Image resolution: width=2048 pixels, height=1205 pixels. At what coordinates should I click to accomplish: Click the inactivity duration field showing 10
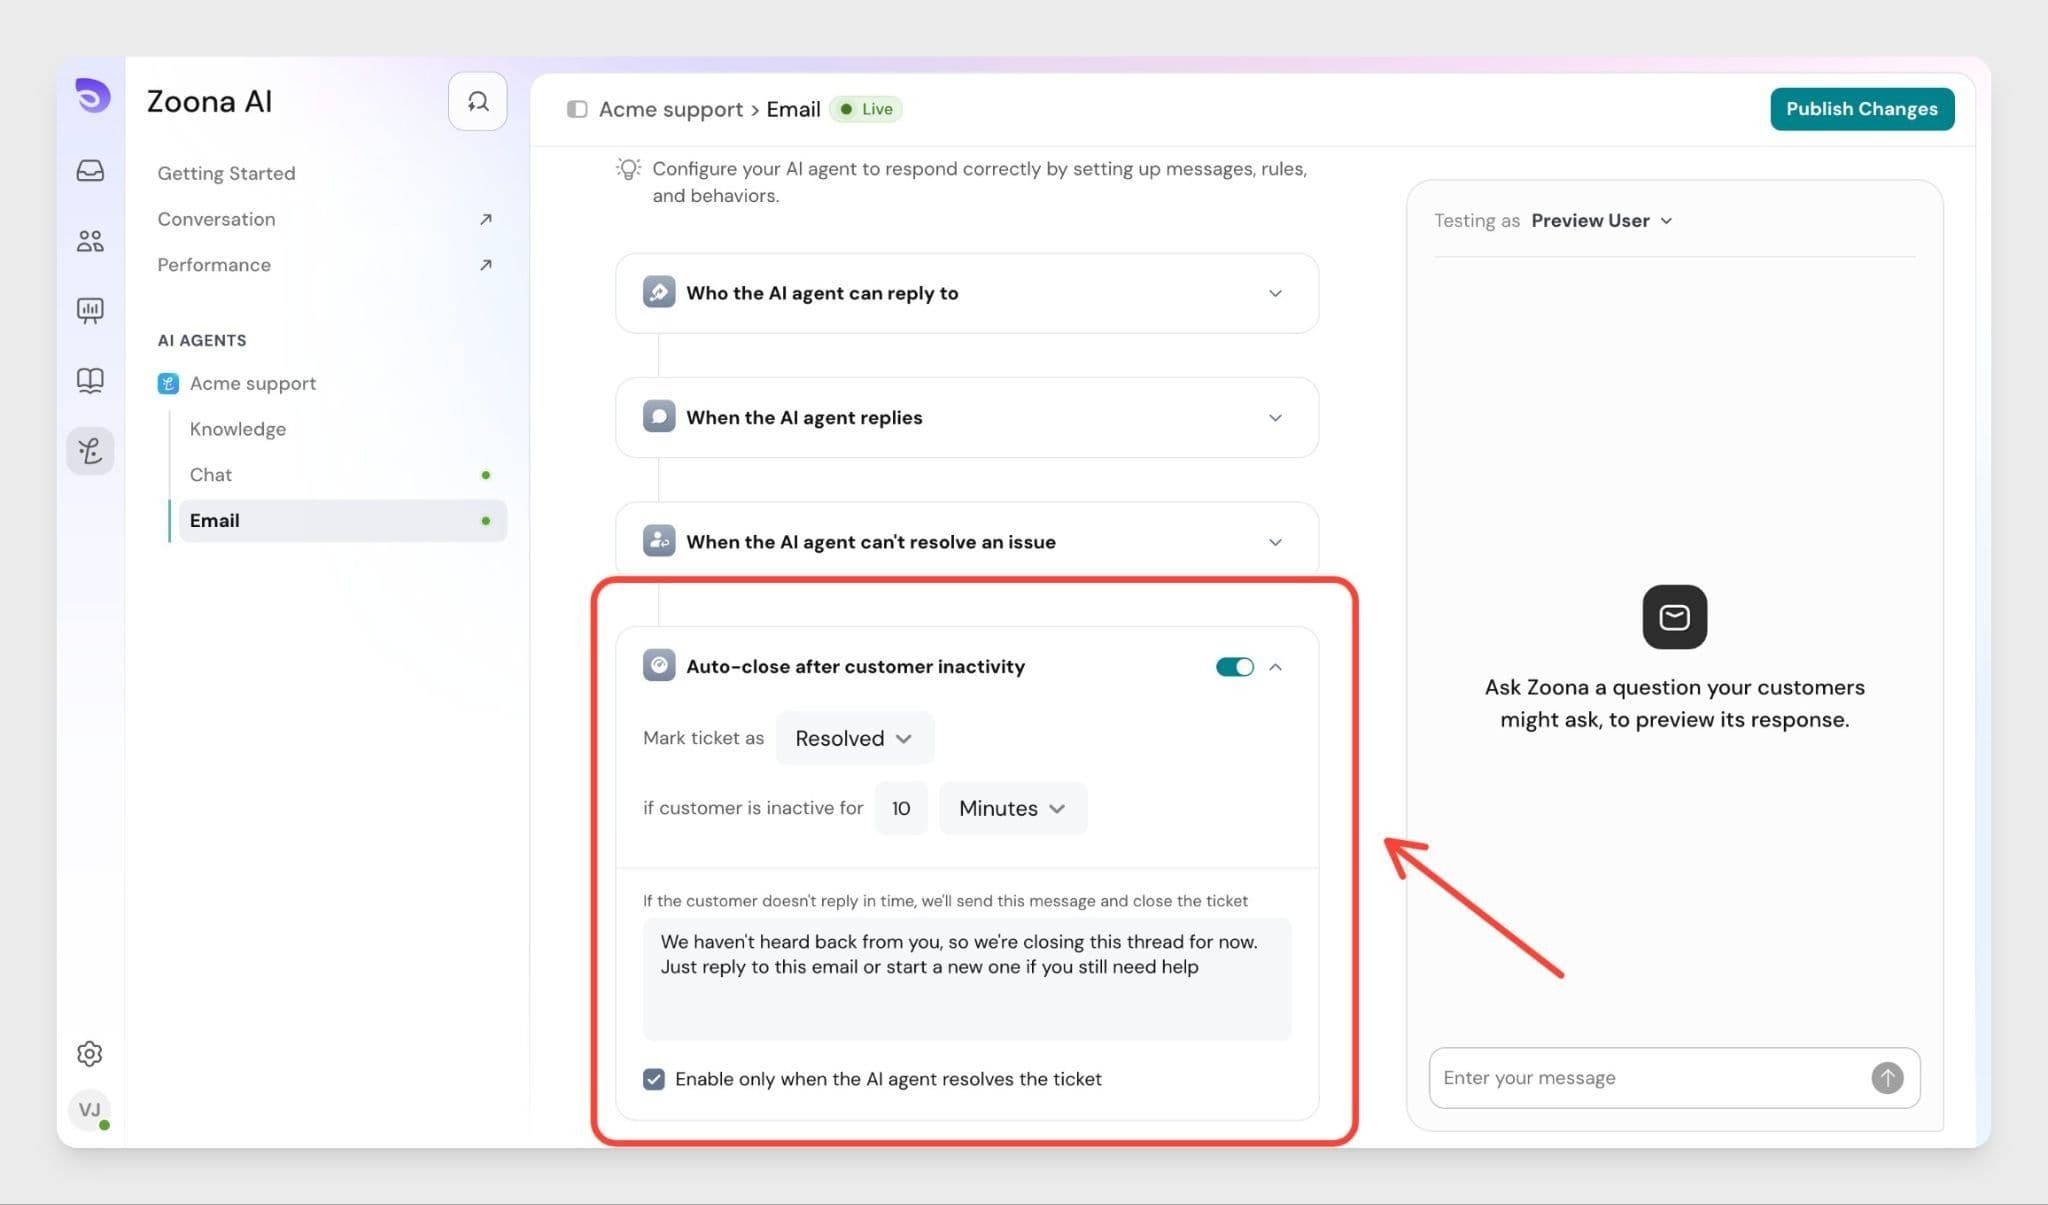901,808
